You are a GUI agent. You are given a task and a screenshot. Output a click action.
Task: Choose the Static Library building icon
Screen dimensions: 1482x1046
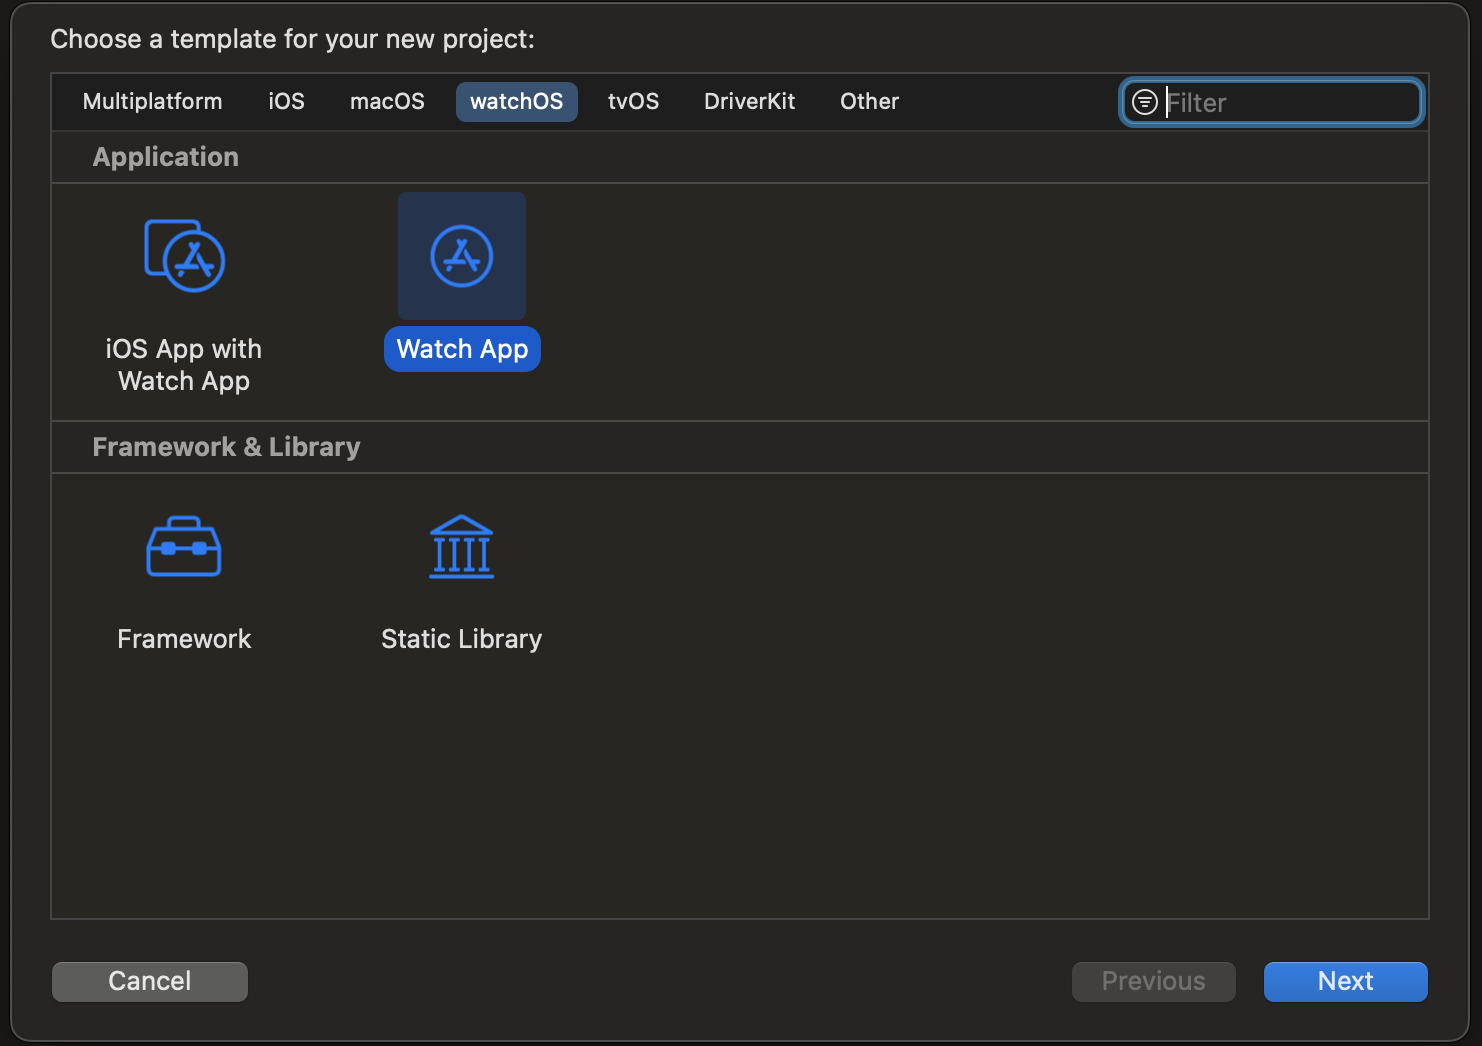(x=462, y=547)
